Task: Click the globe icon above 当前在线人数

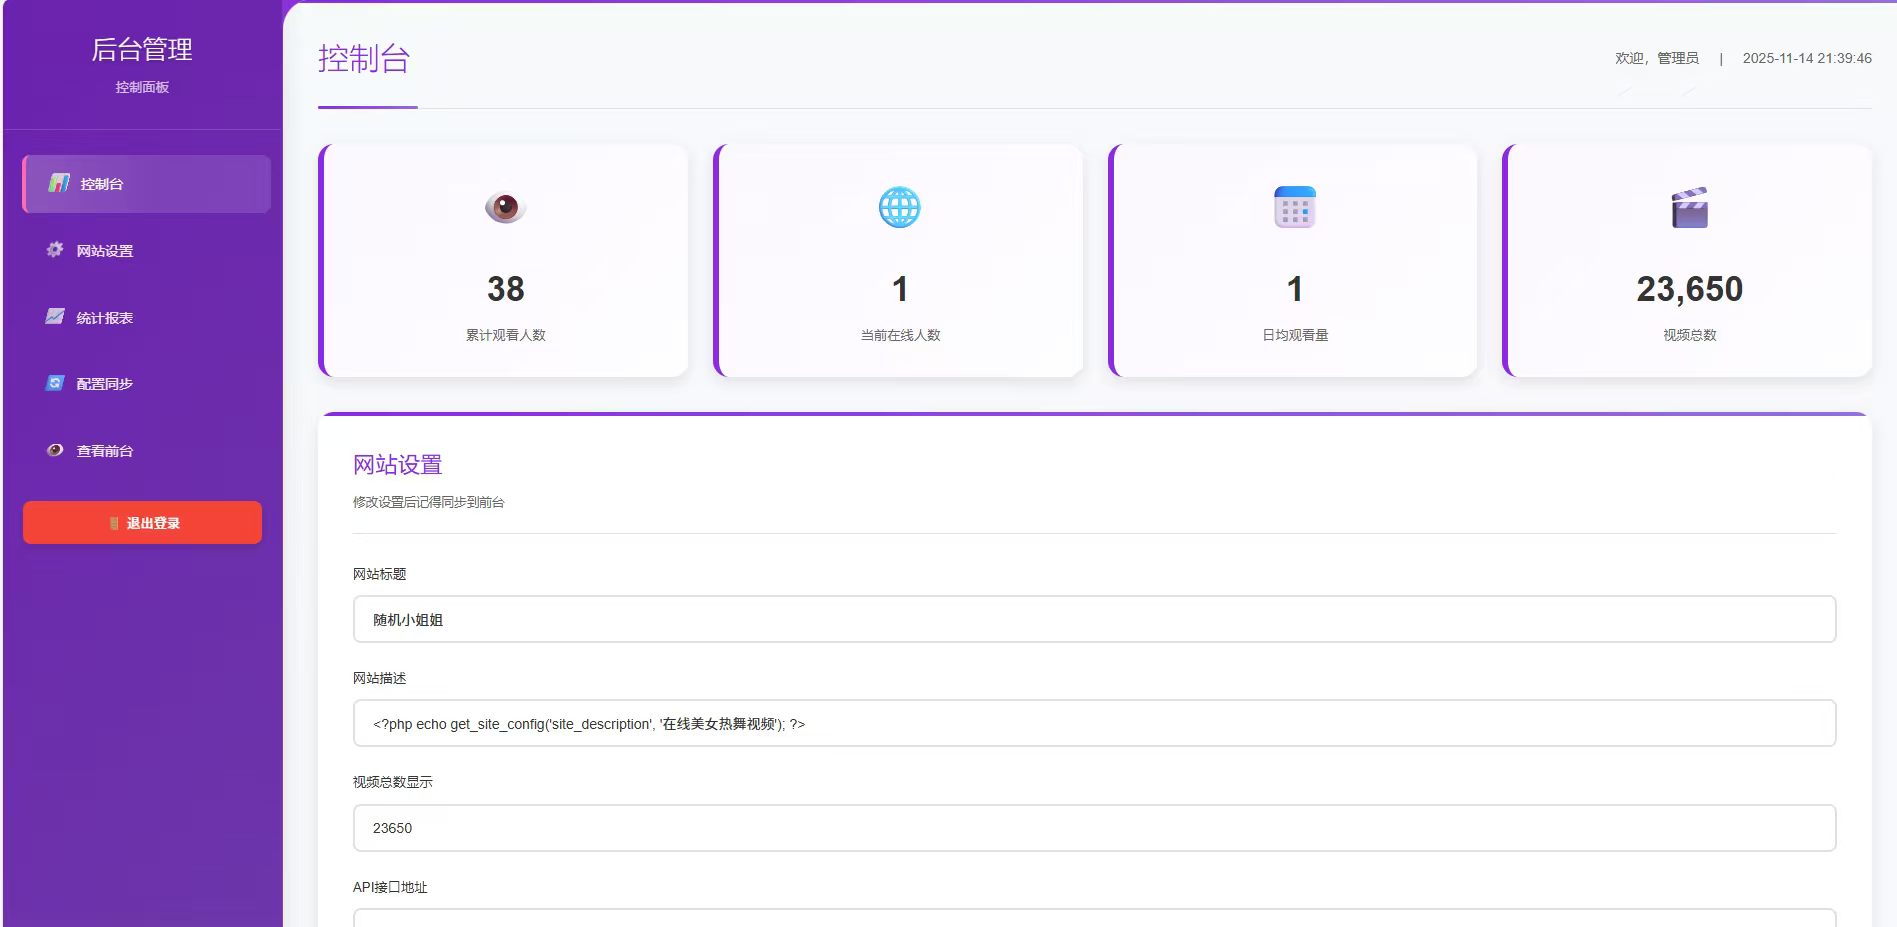Action: [x=899, y=207]
